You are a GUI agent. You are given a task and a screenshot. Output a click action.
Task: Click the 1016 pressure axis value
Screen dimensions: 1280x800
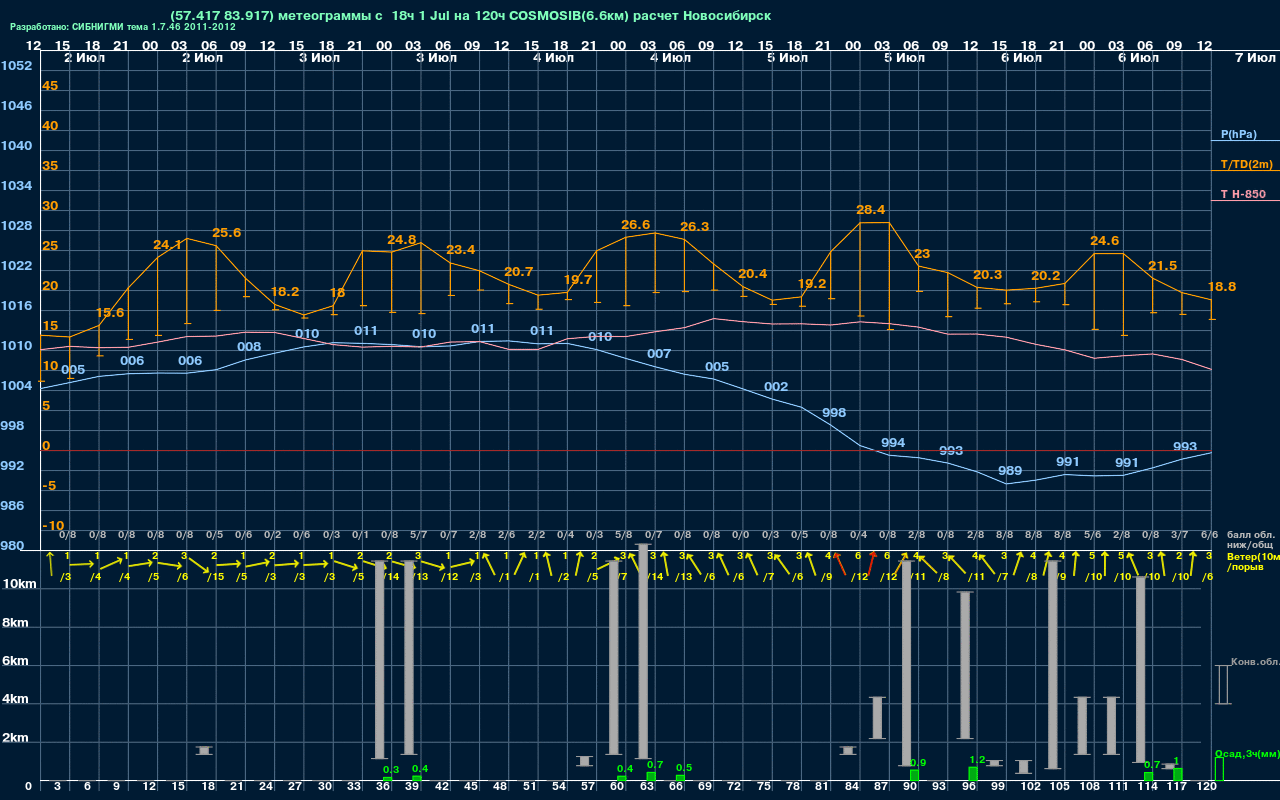[x=16, y=306]
